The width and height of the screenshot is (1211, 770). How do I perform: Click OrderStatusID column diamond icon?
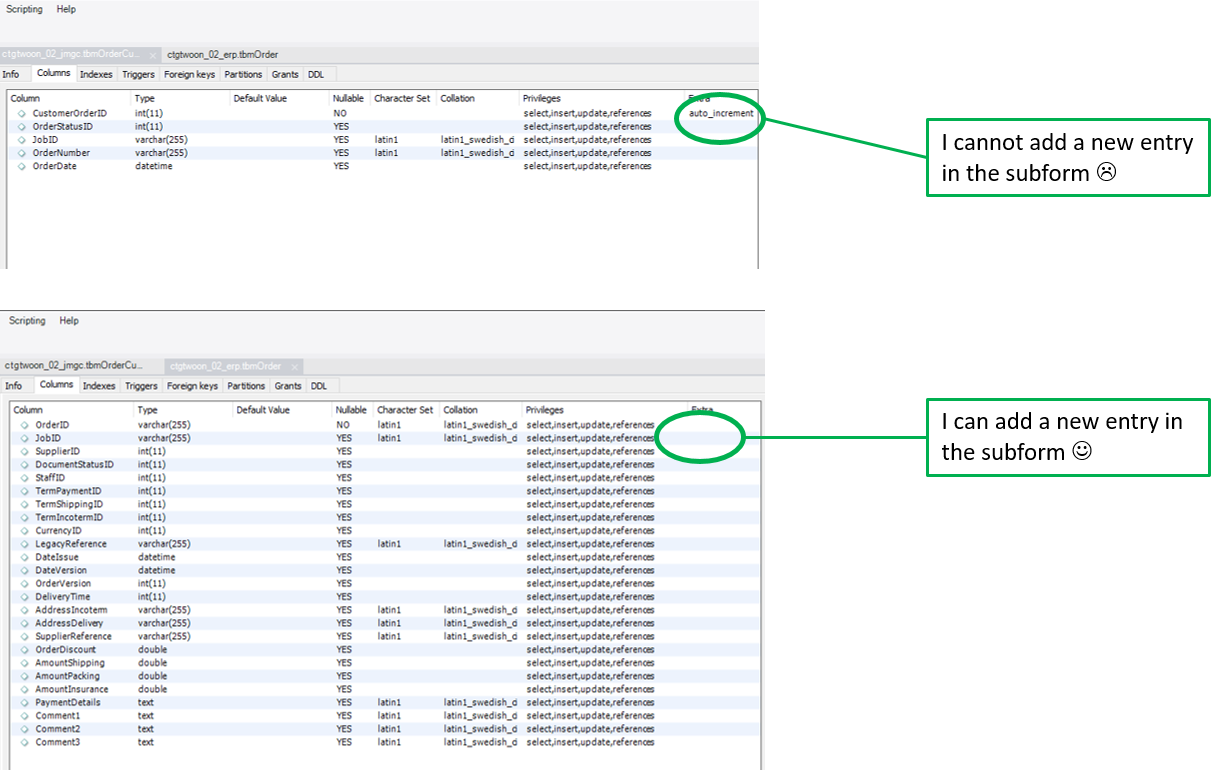[22, 127]
